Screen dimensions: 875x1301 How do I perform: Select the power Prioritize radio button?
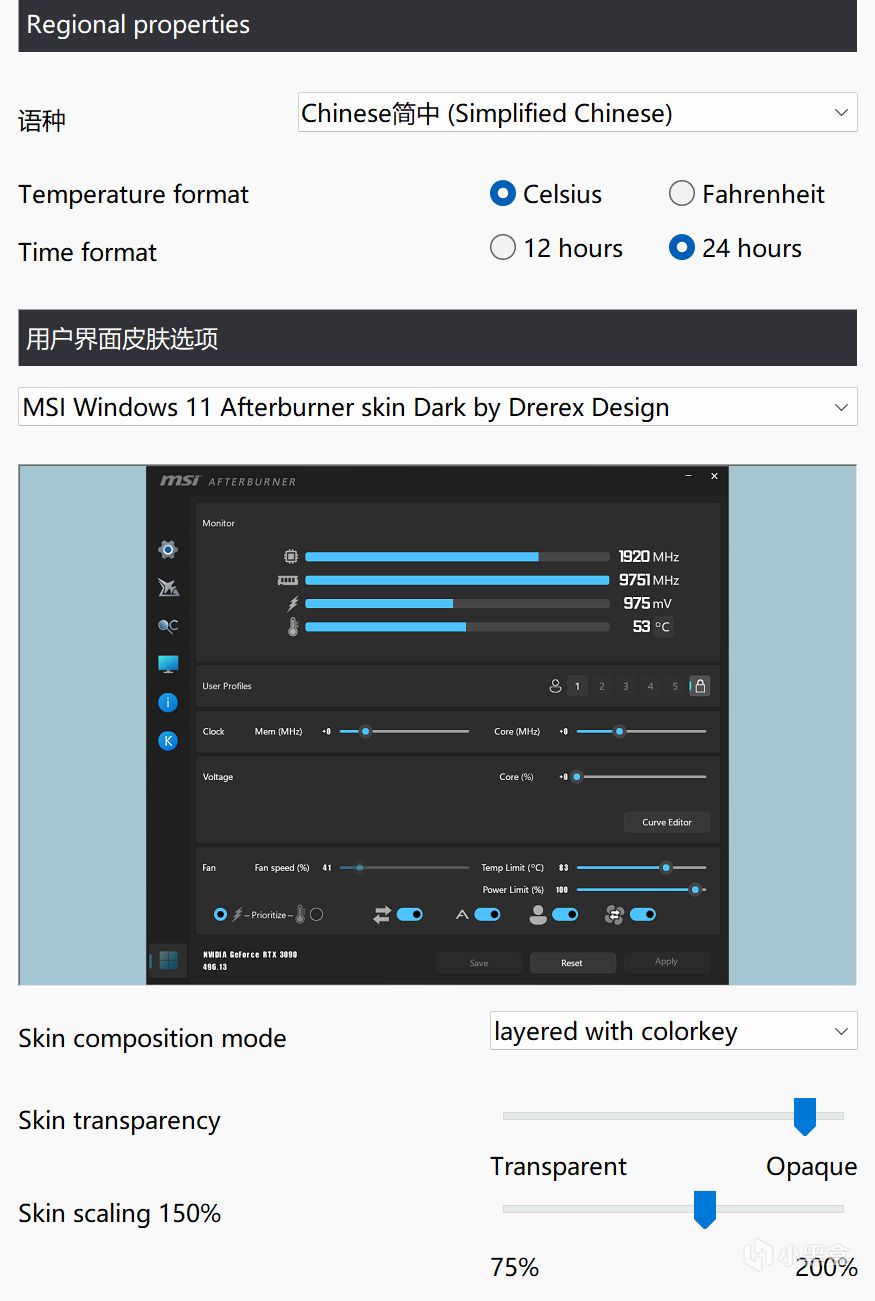[221, 914]
